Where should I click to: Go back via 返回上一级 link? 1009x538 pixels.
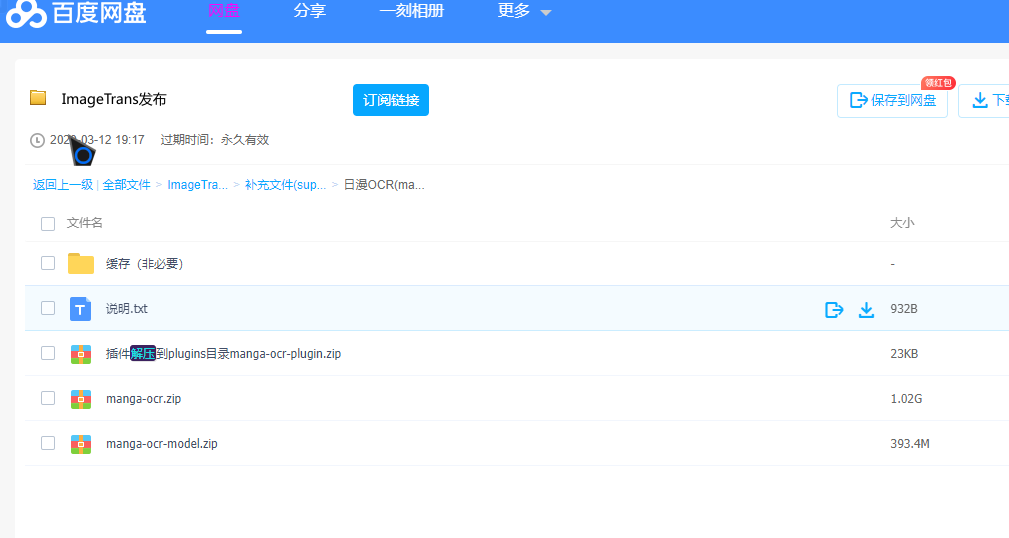pos(63,185)
